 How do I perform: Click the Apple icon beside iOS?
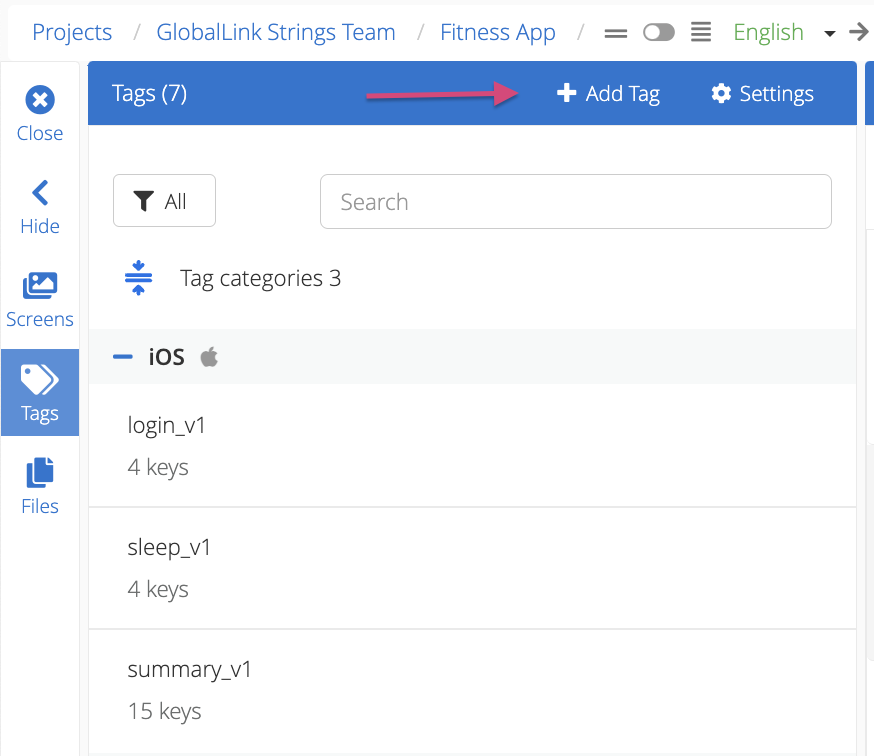click(x=209, y=357)
